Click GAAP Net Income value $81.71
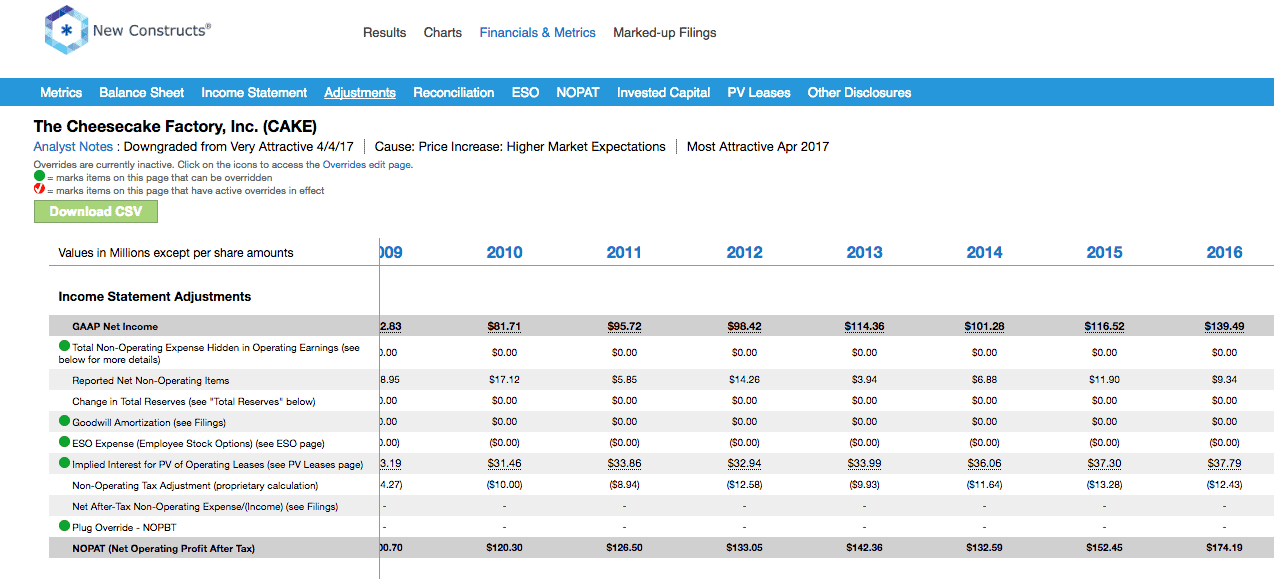1274x579 pixels. pos(505,327)
